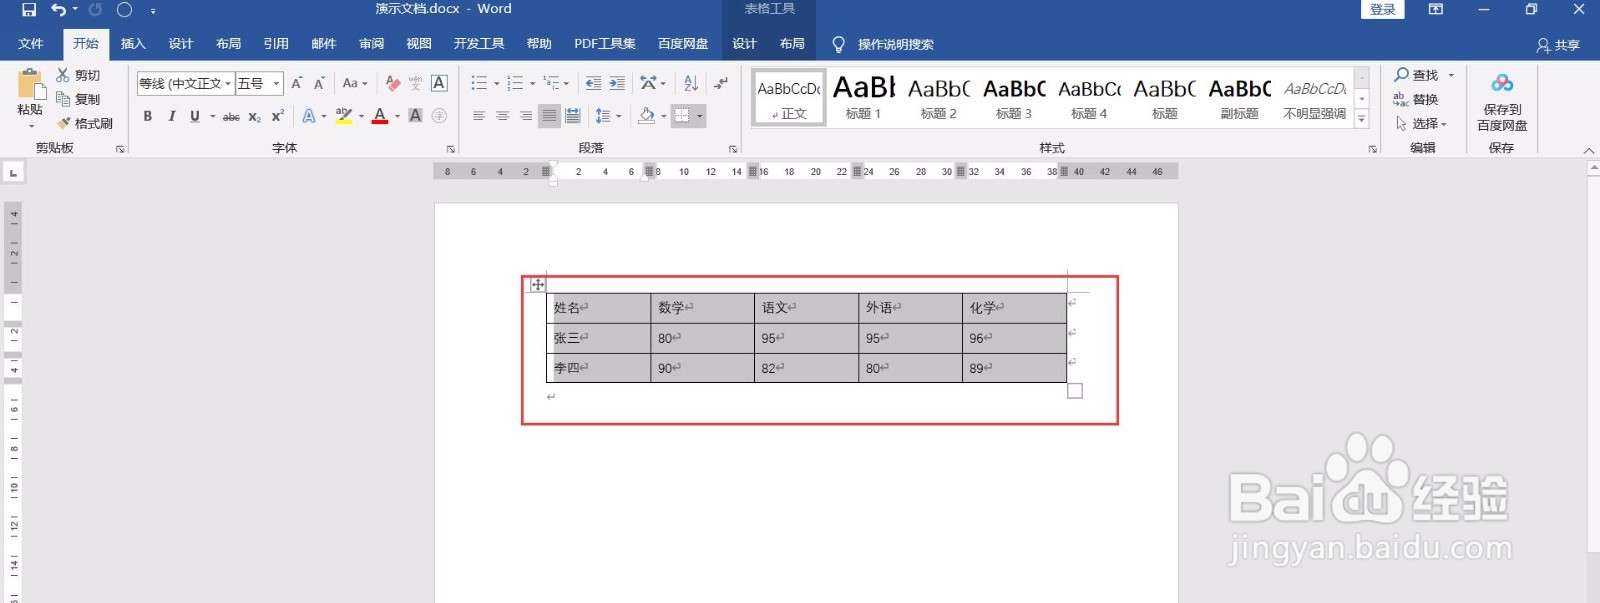Select the Format Painter (格式刷) tool
Image resolution: width=1600 pixels, height=603 pixels.
coord(84,123)
